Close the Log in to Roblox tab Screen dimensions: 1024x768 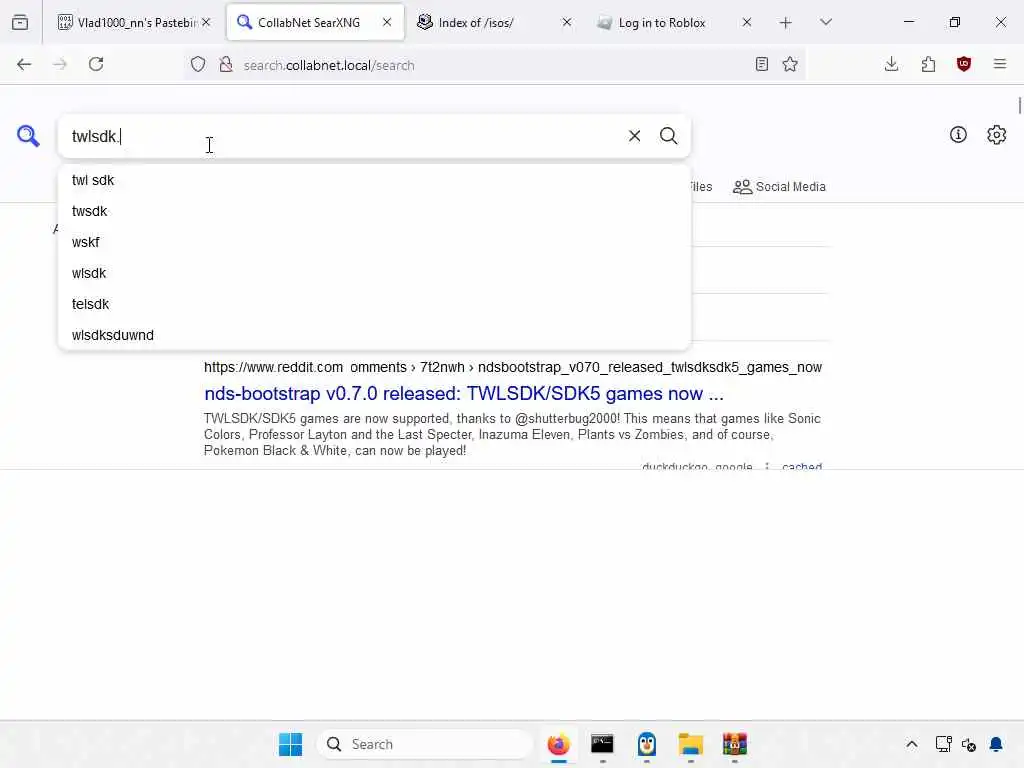pos(746,22)
